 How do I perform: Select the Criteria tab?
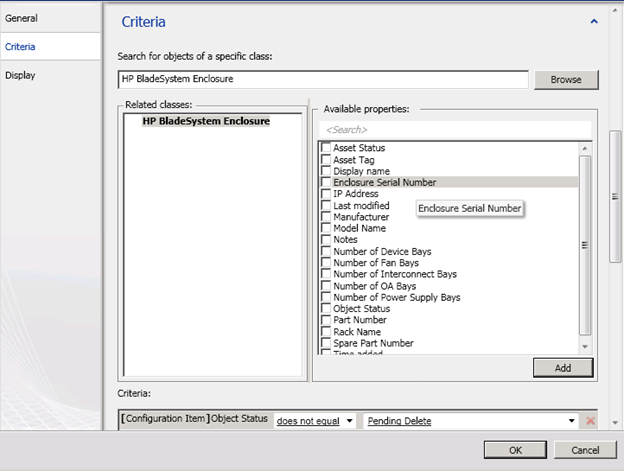click(x=22, y=46)
